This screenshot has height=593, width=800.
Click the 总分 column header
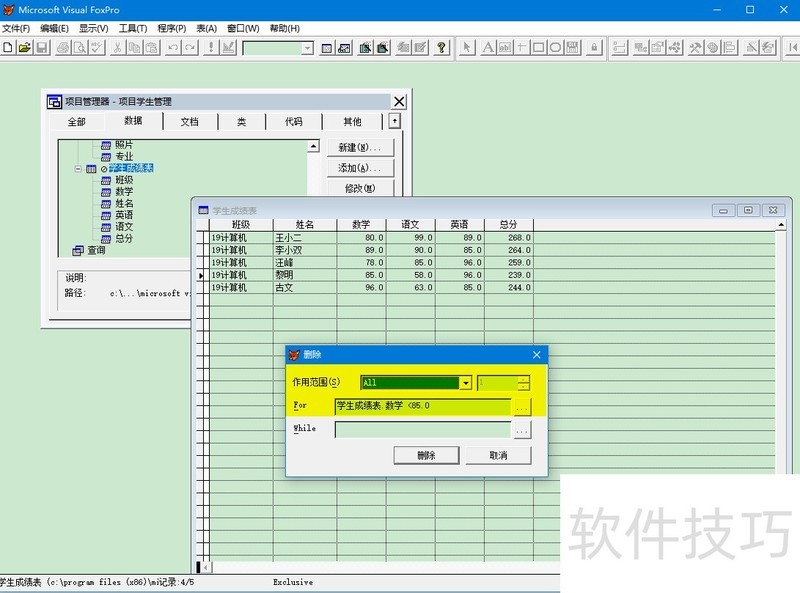[509, 225]
